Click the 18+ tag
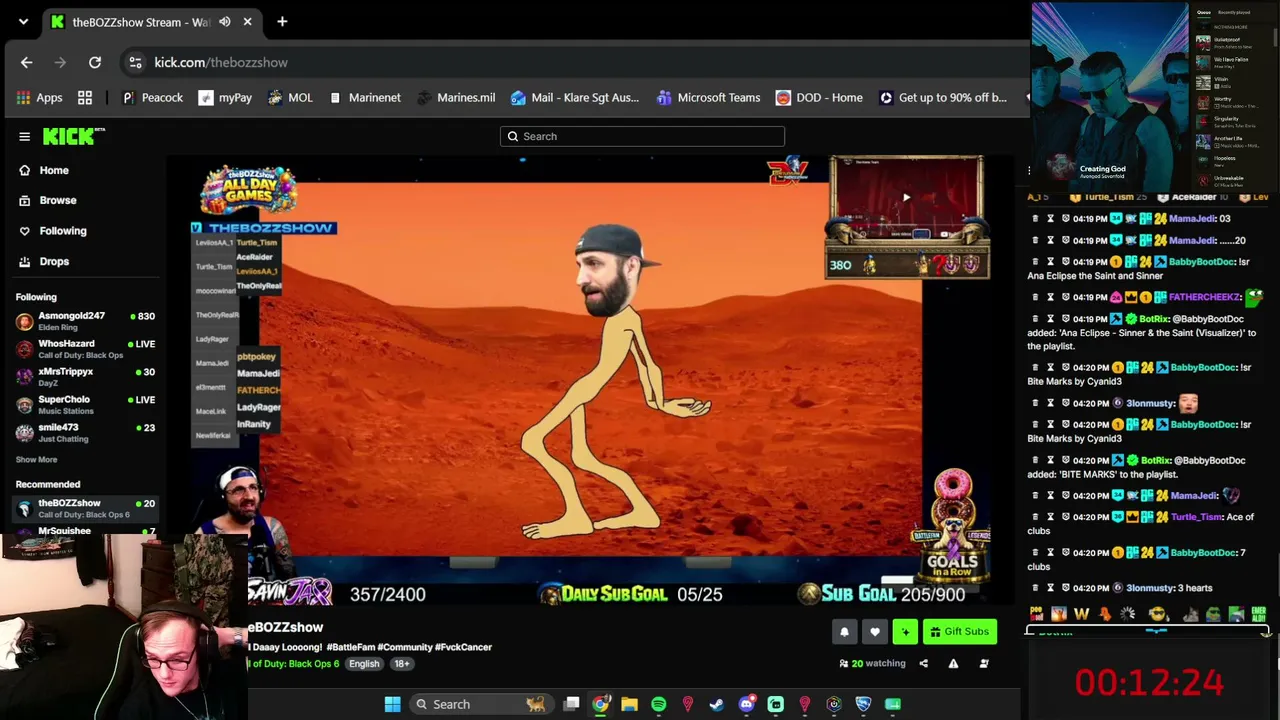This screenshot has height=720, width=1280. click(401, 664)
